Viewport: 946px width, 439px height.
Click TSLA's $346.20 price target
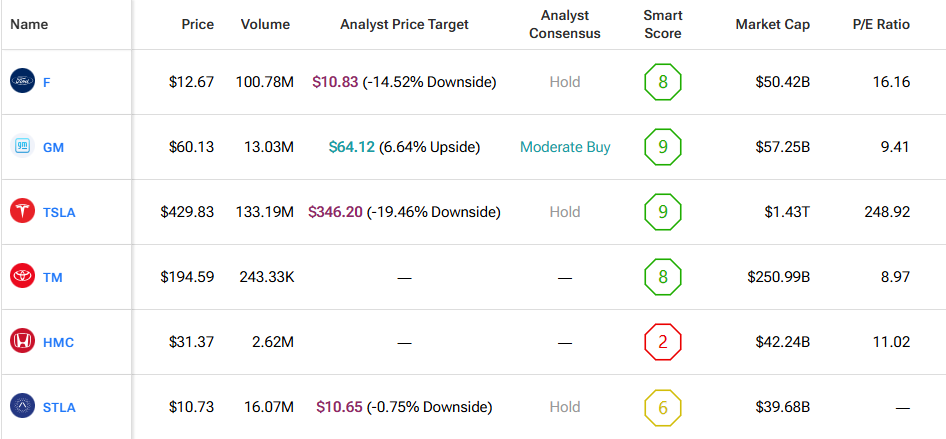pos(335,212)
